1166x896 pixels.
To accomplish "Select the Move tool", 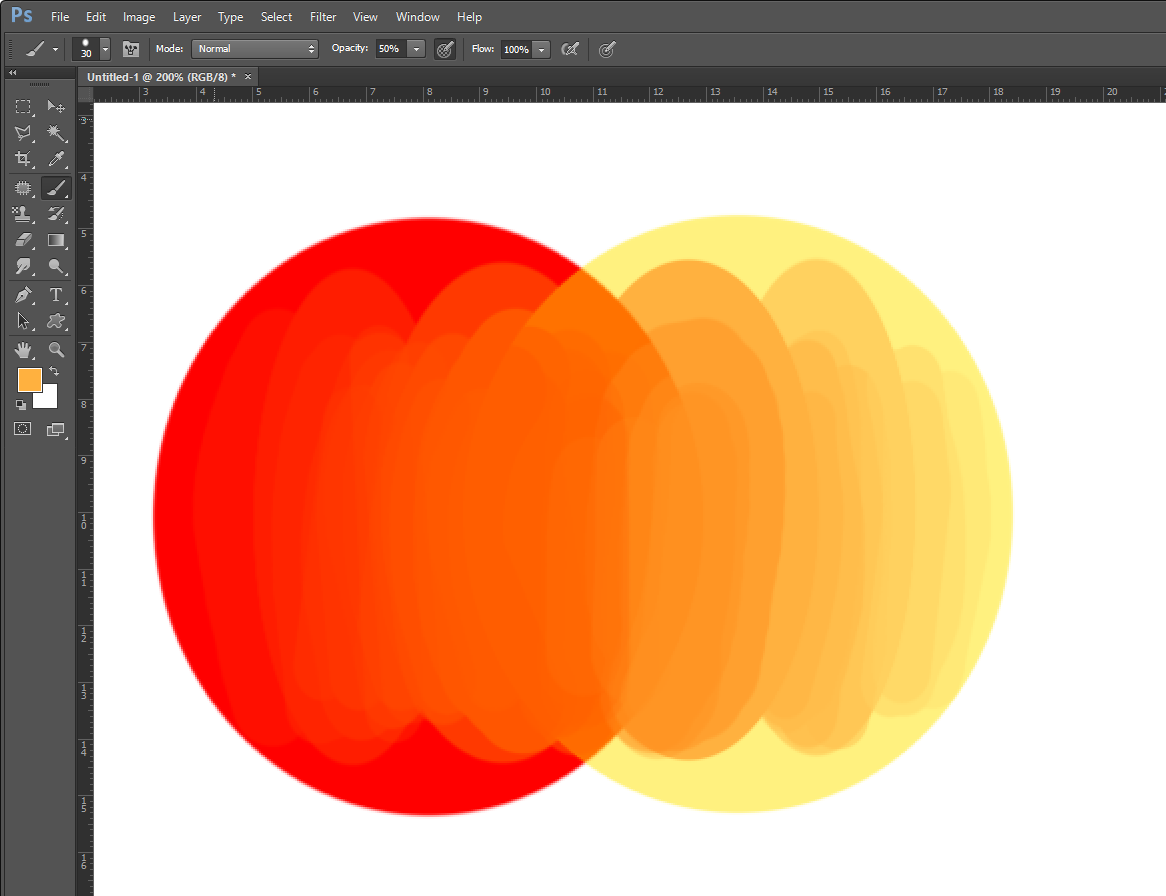I will point(56,107).
